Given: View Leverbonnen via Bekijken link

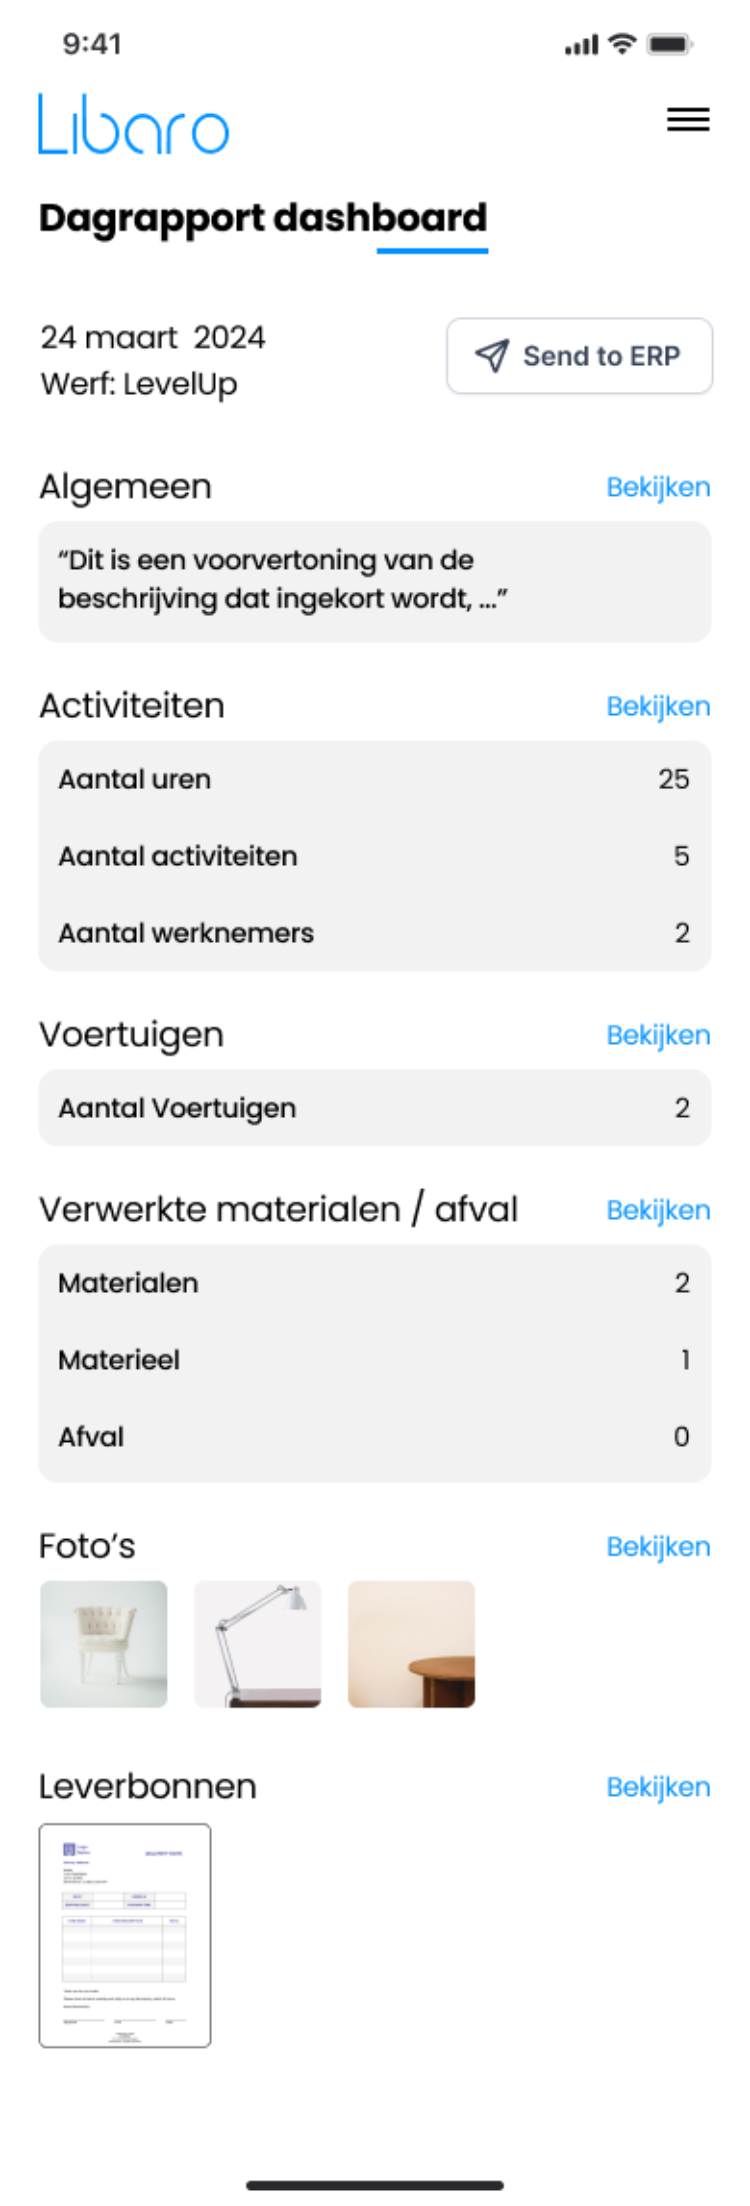Looking at the screenshot, I should pyautogui.click(x=658, y=1787).
